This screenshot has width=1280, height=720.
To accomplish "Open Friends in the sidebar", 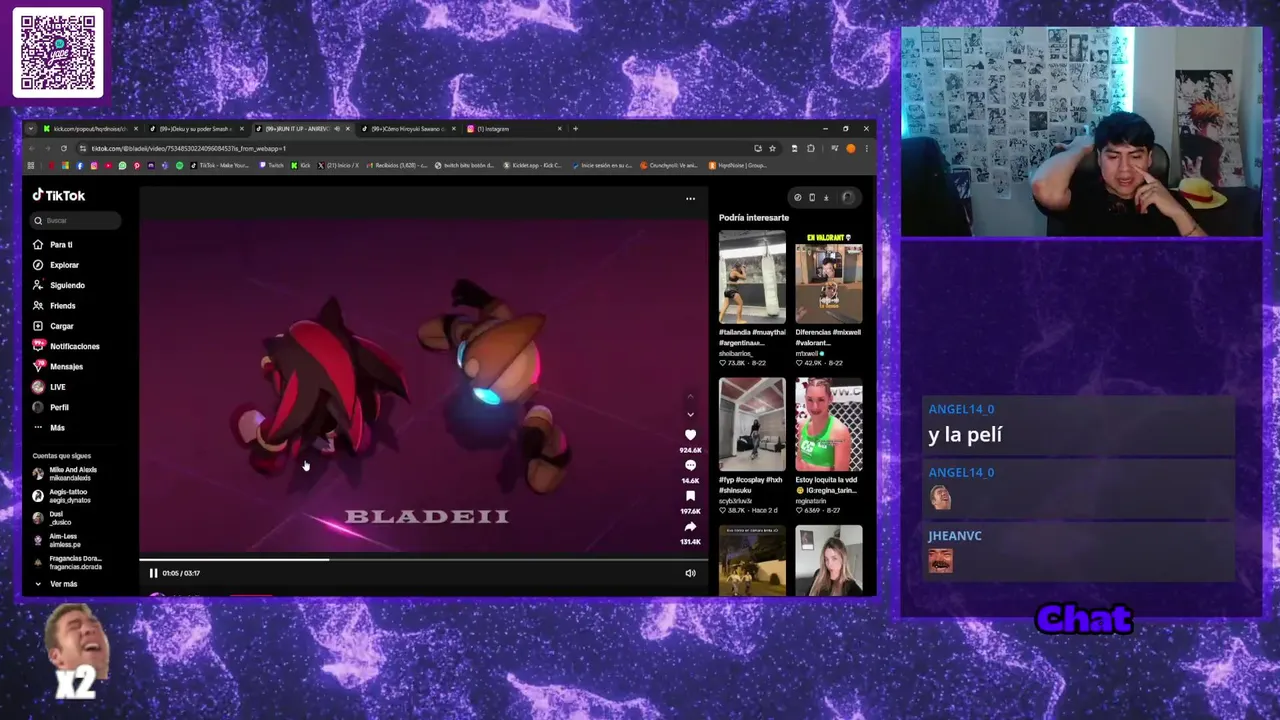I will coord(62,306).
